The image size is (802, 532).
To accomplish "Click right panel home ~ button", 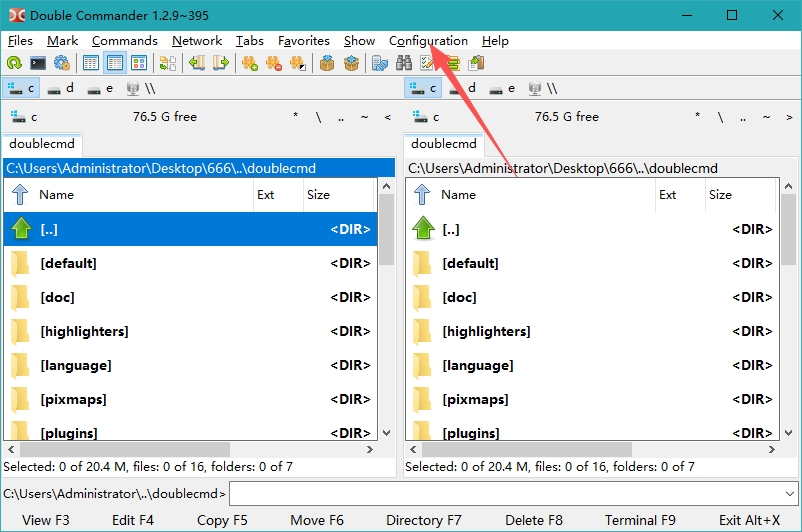I will [x=766, y=117].
